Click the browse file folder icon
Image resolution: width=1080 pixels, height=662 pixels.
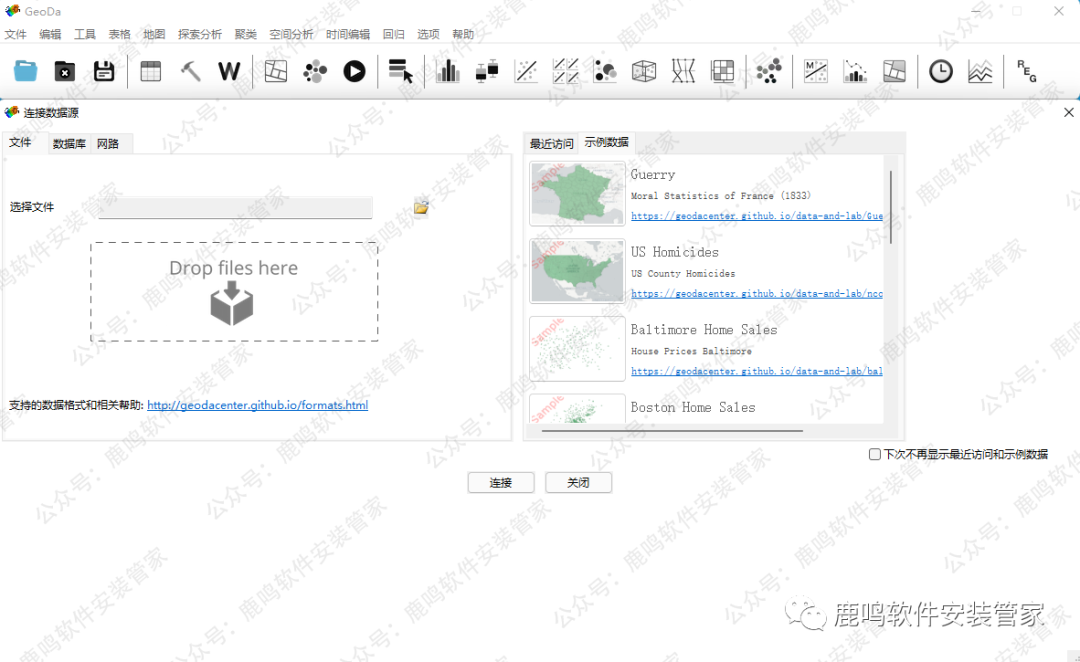(x=421, y=208)
